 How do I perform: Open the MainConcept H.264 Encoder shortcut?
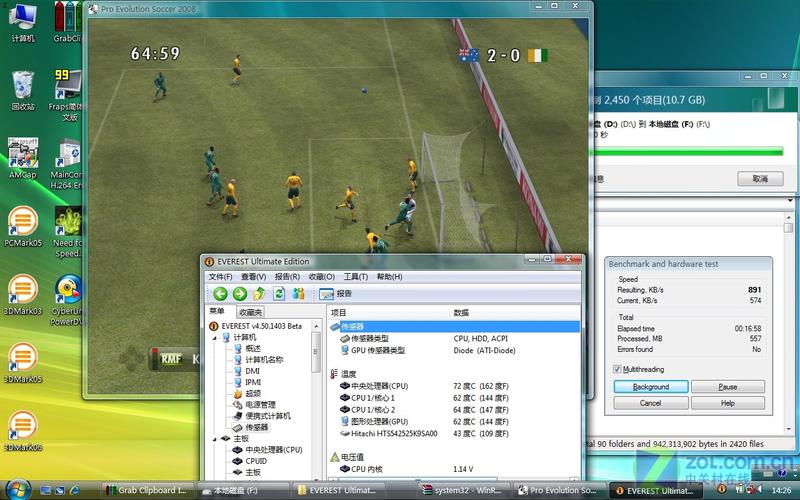[x=67, y=163]
